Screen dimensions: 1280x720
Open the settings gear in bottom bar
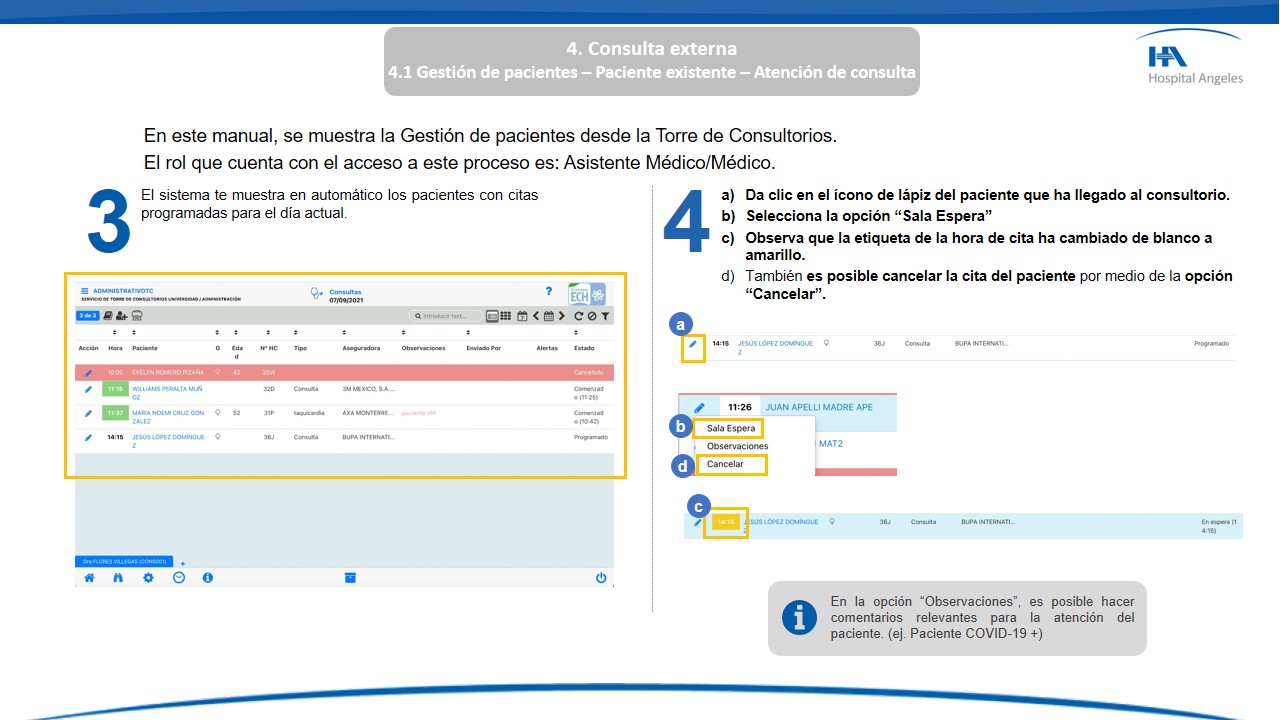tap(148, 578)
